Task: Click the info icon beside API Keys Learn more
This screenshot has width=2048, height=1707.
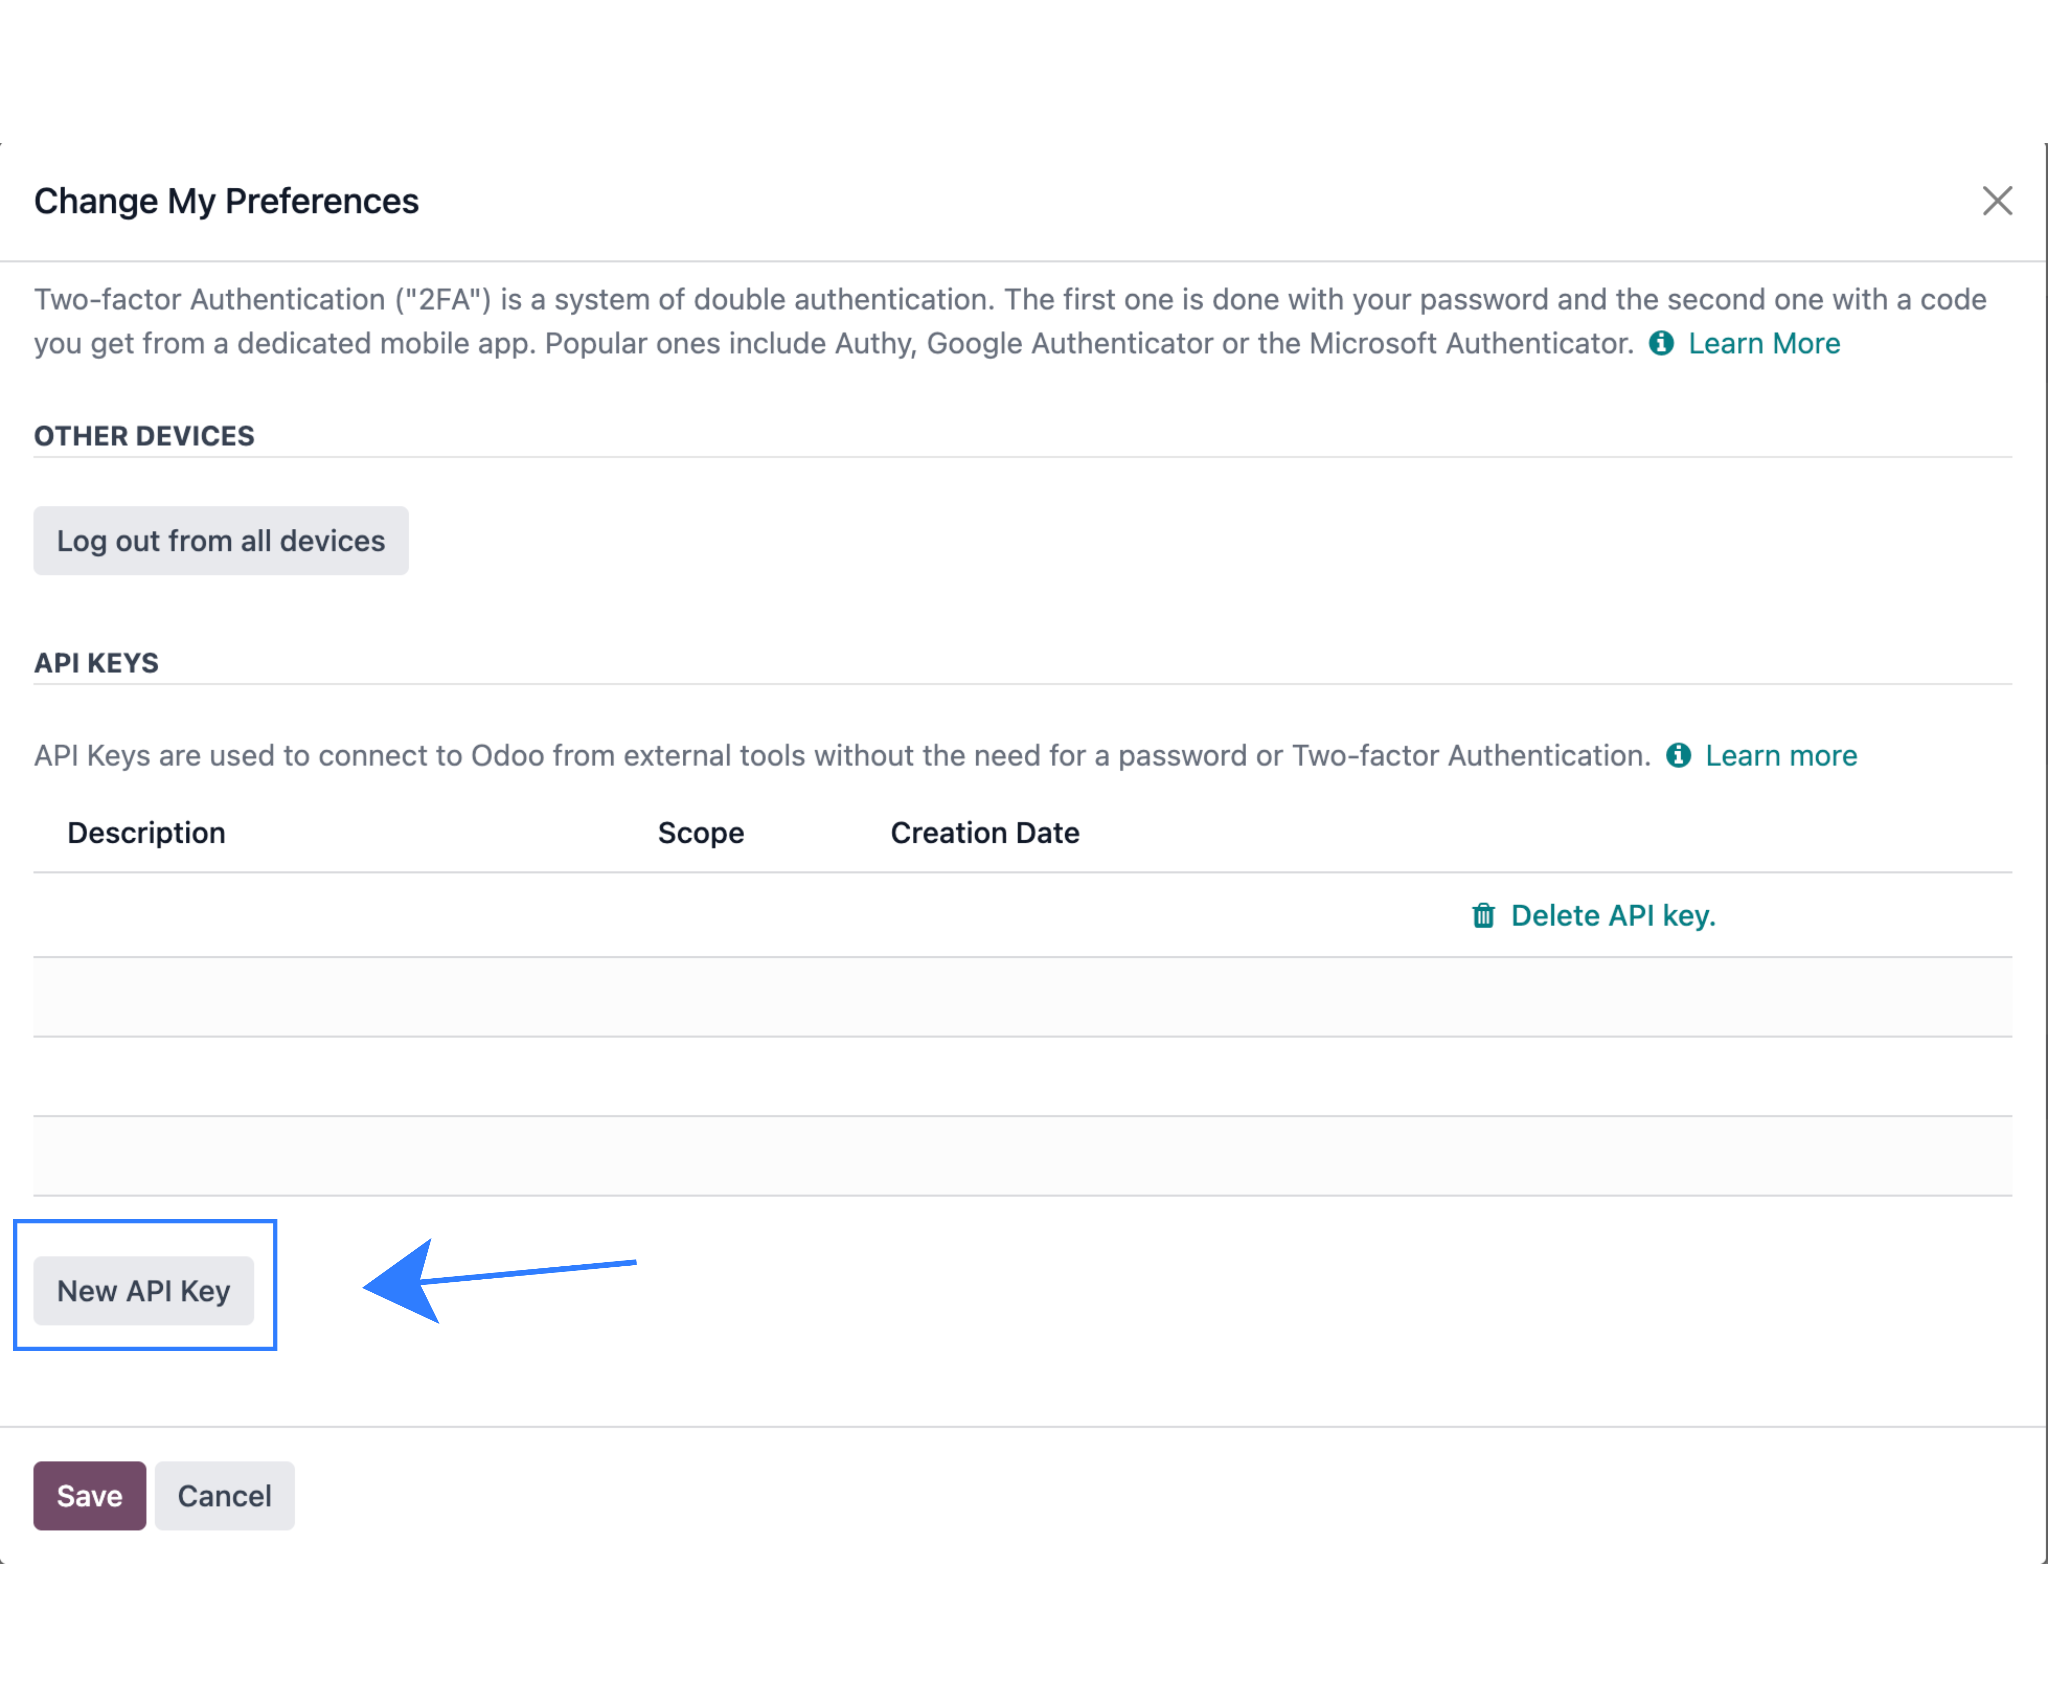Action: 1679,756
